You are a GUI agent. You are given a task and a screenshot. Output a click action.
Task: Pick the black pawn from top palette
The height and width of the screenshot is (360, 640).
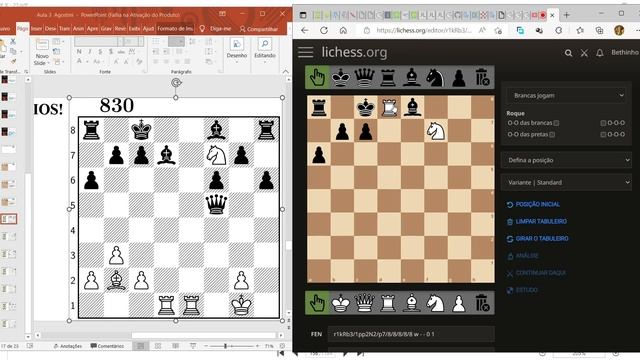pos(459,77)
